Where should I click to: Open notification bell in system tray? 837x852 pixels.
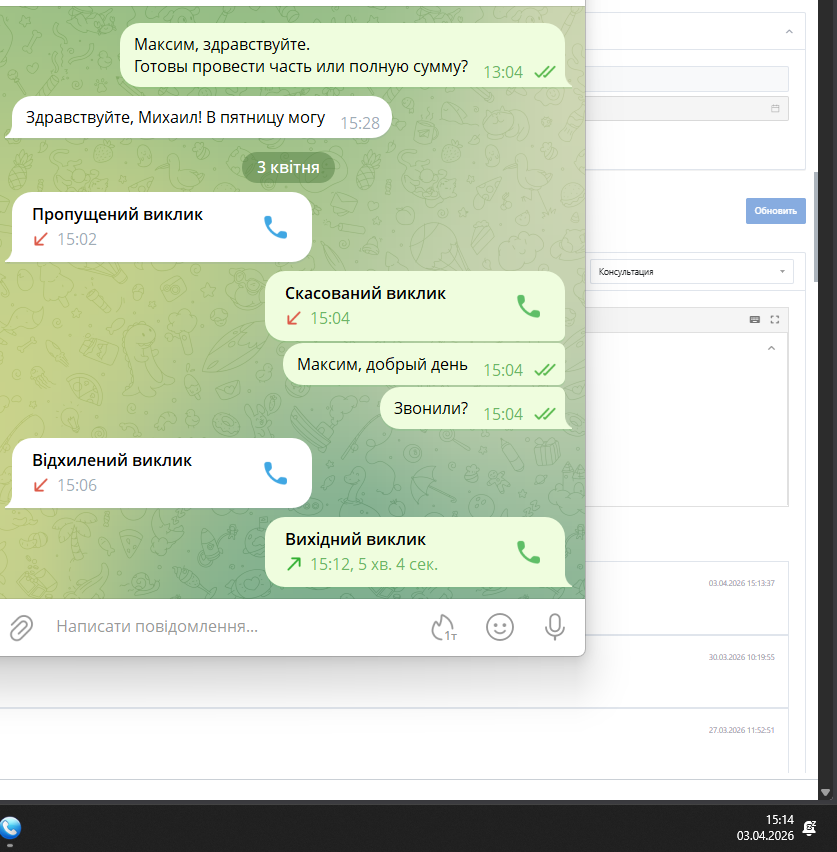pyautogui.click(x=809, y=828)
